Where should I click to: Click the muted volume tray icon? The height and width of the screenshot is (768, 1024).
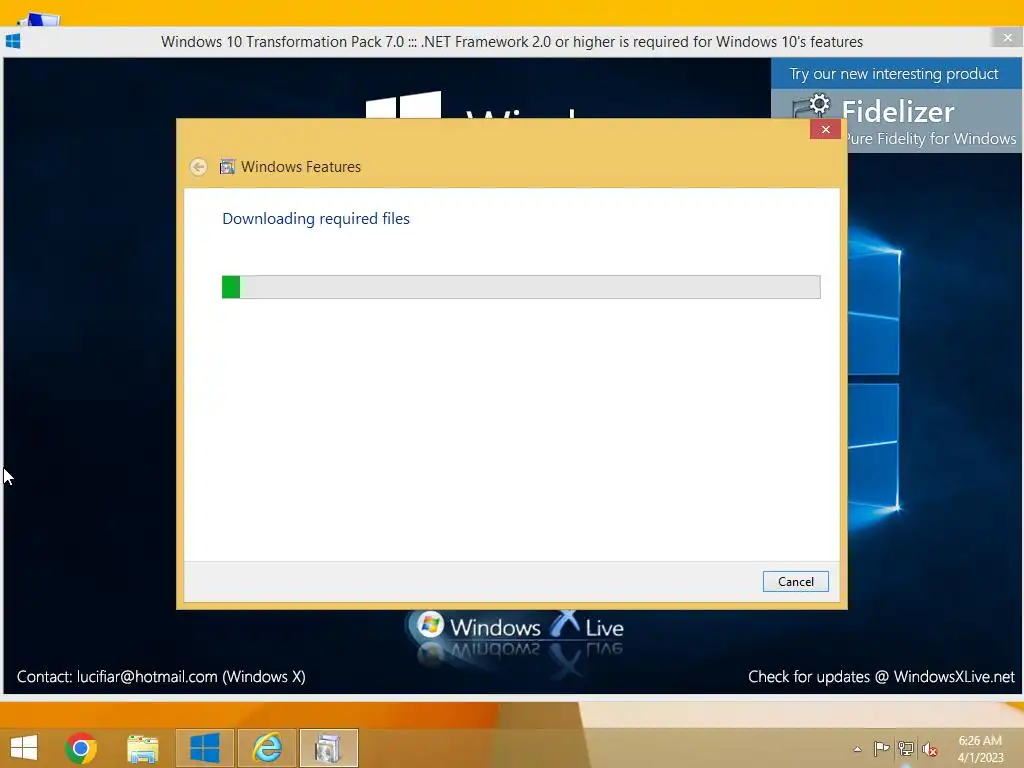(x=929, y=749)
